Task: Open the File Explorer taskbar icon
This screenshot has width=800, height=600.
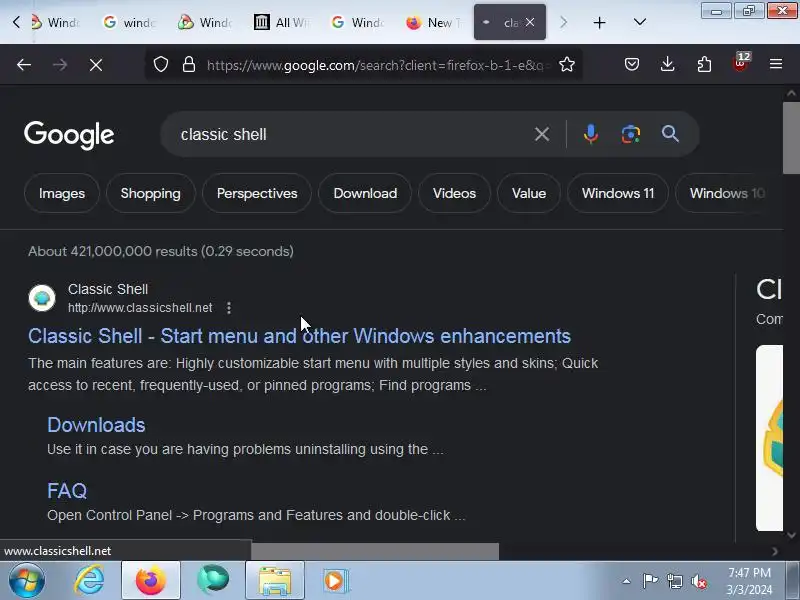Action: 275,581
